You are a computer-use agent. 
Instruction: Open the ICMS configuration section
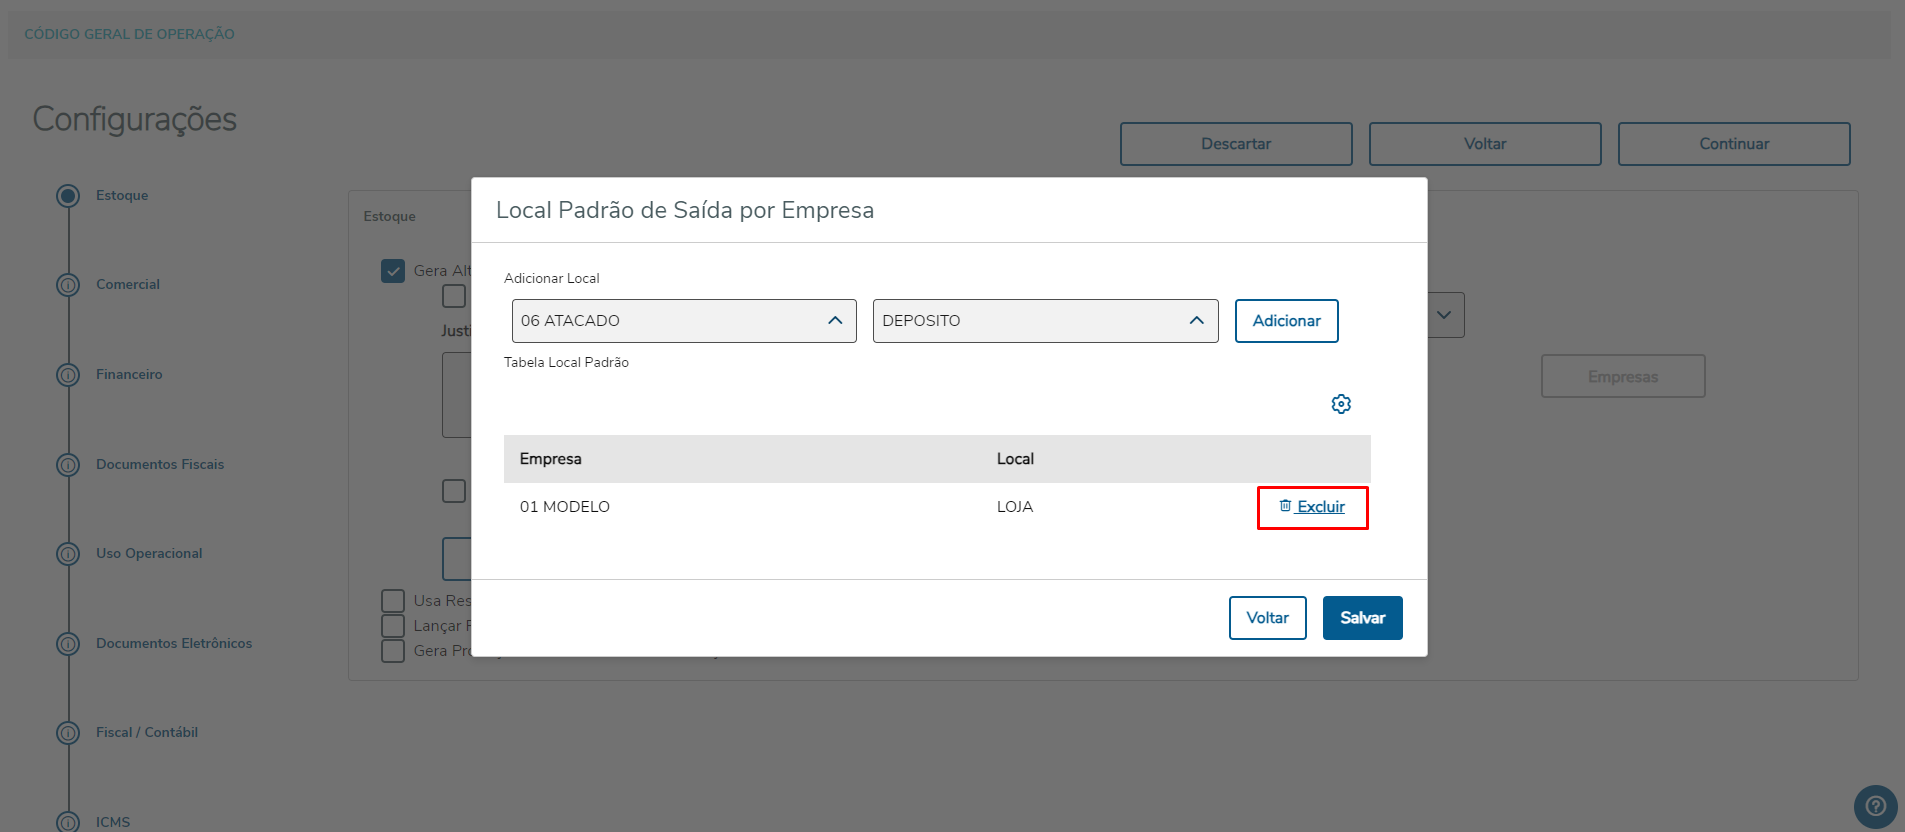click(113, 822)
